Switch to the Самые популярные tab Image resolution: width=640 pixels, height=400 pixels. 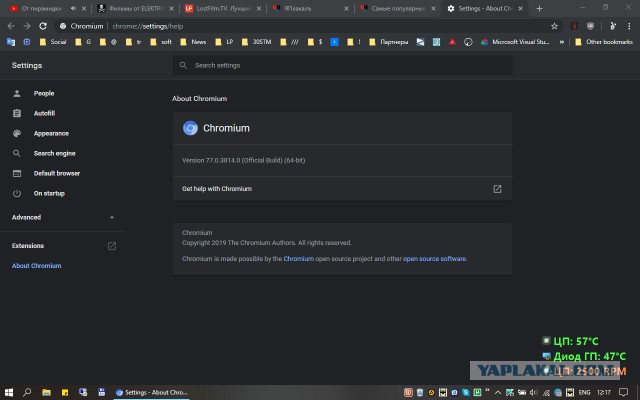(x=398, y=8)
